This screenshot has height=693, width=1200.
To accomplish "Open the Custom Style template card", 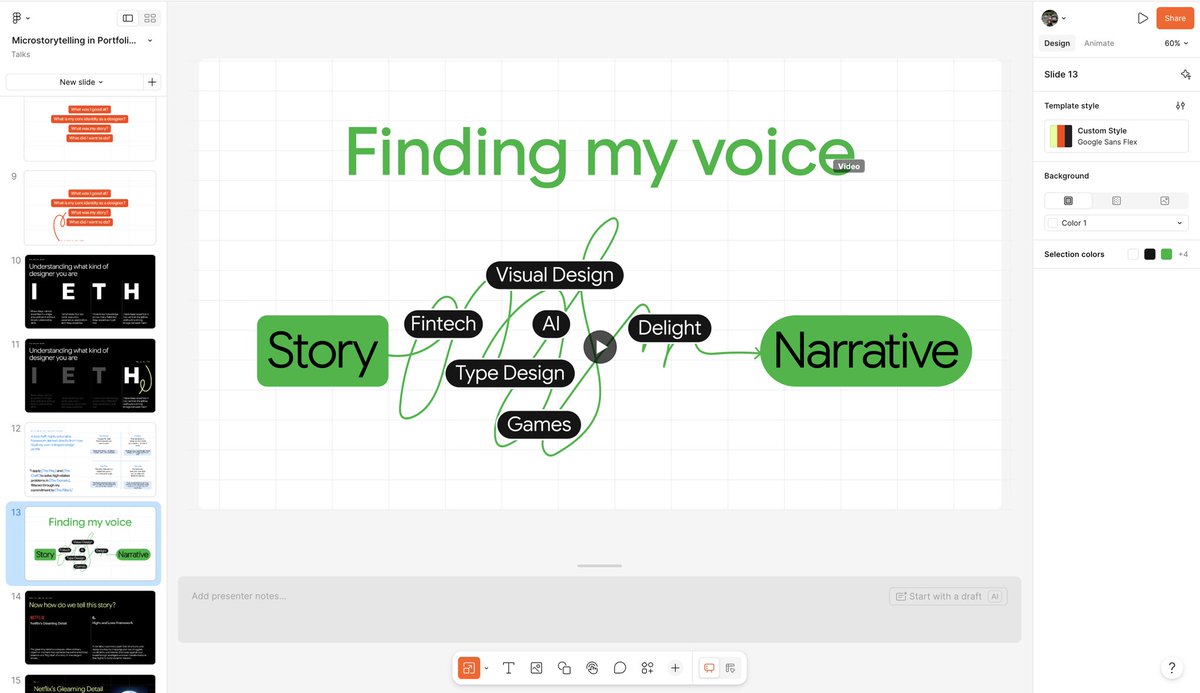I will (1116, 136).
